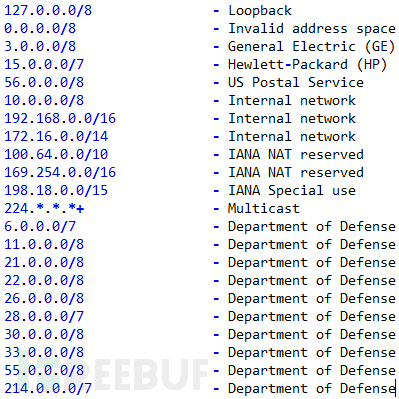Click the 33.0.0.0/8 address entry
Image resolution: width=399 pixels, height=399 pixels.
click(x=44, y=353)
